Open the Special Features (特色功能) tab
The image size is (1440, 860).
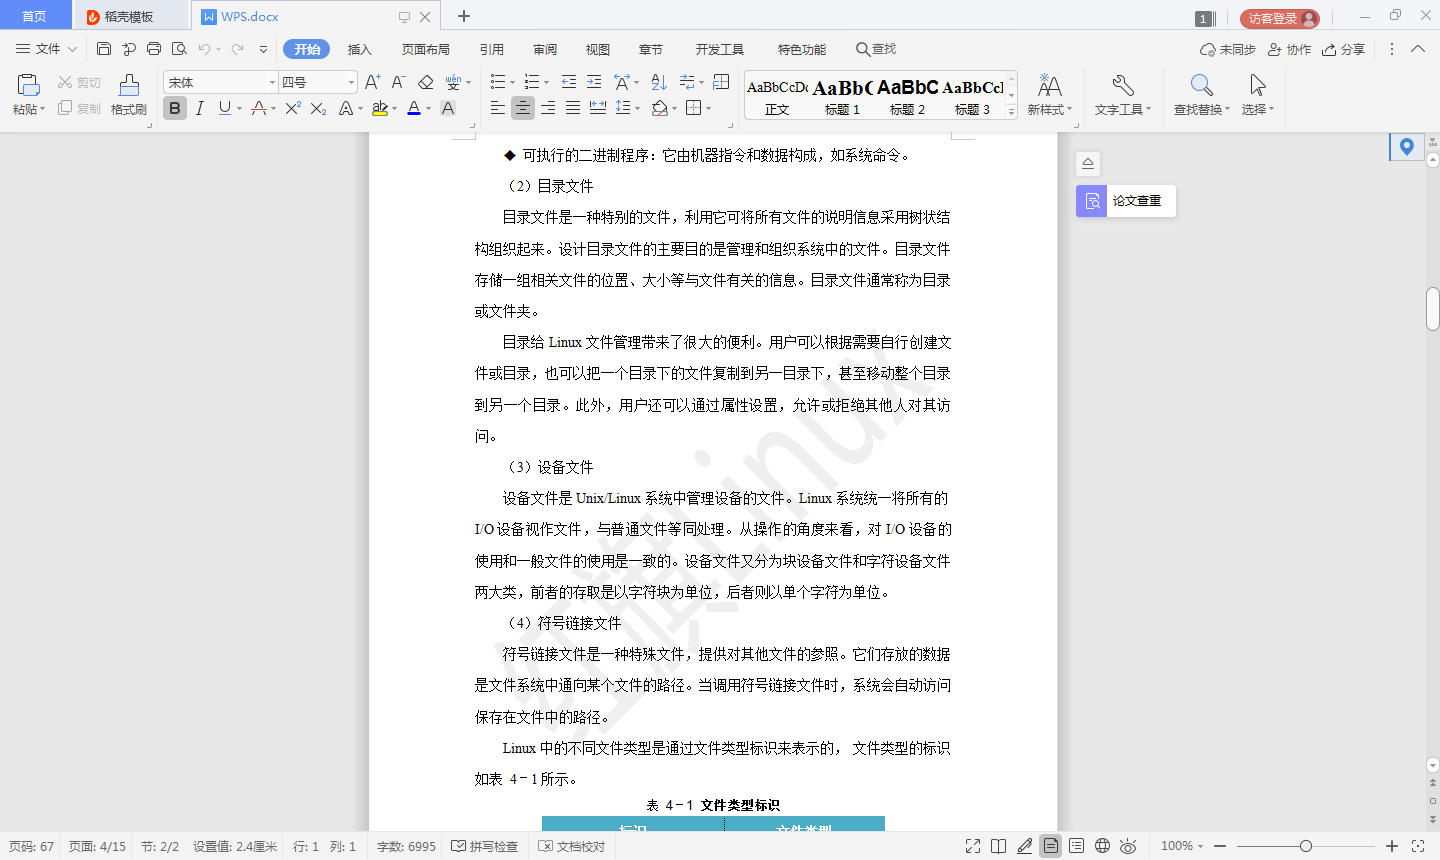(802, 49)
